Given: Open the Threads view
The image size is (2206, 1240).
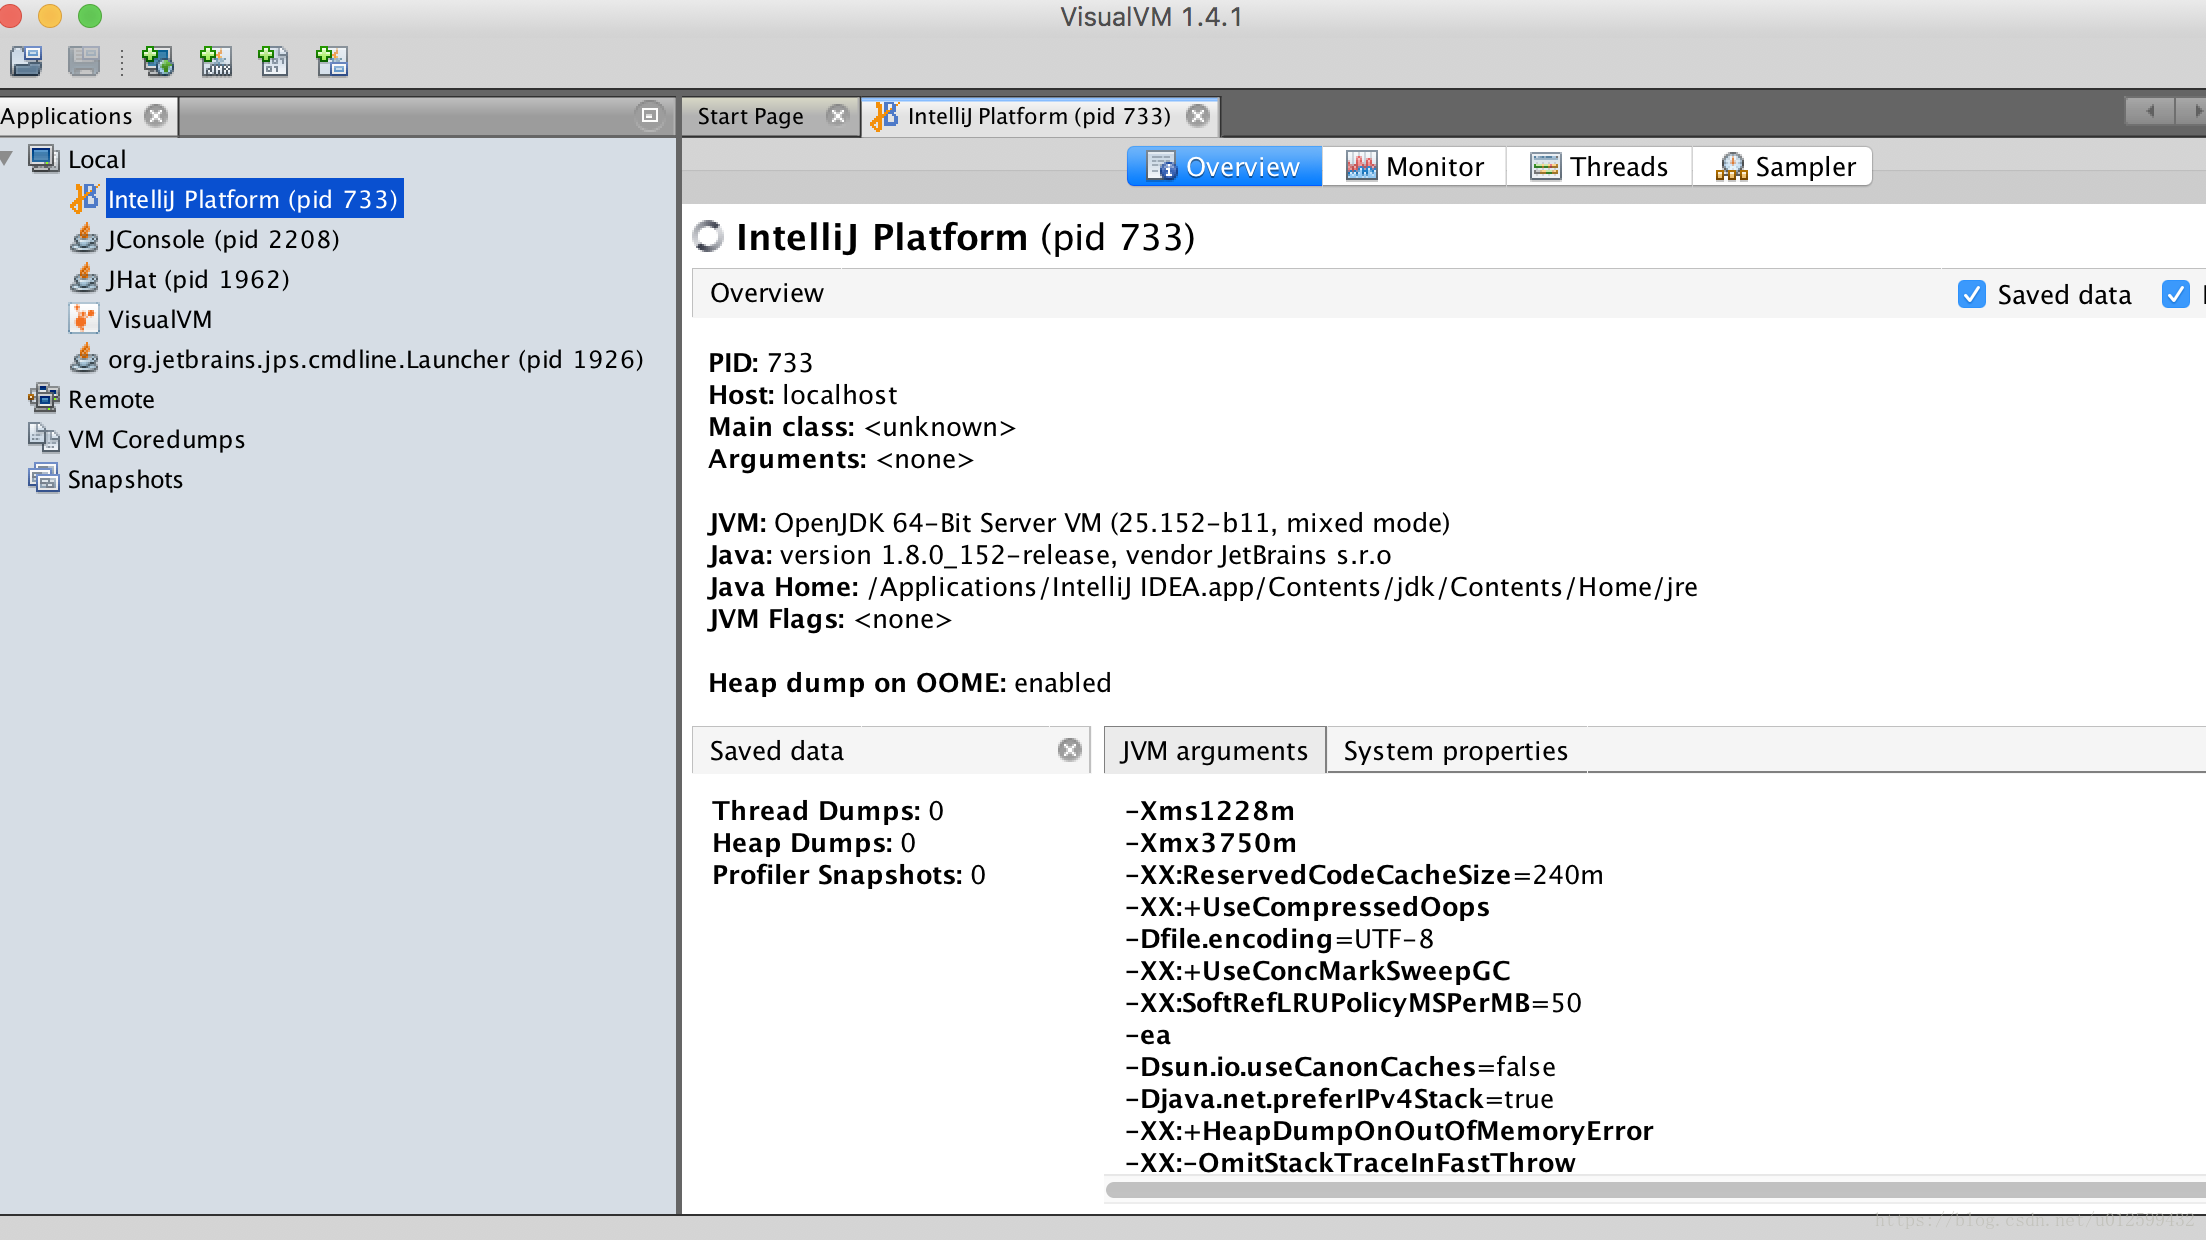Looking at the screenshot, I should 1599,166.
